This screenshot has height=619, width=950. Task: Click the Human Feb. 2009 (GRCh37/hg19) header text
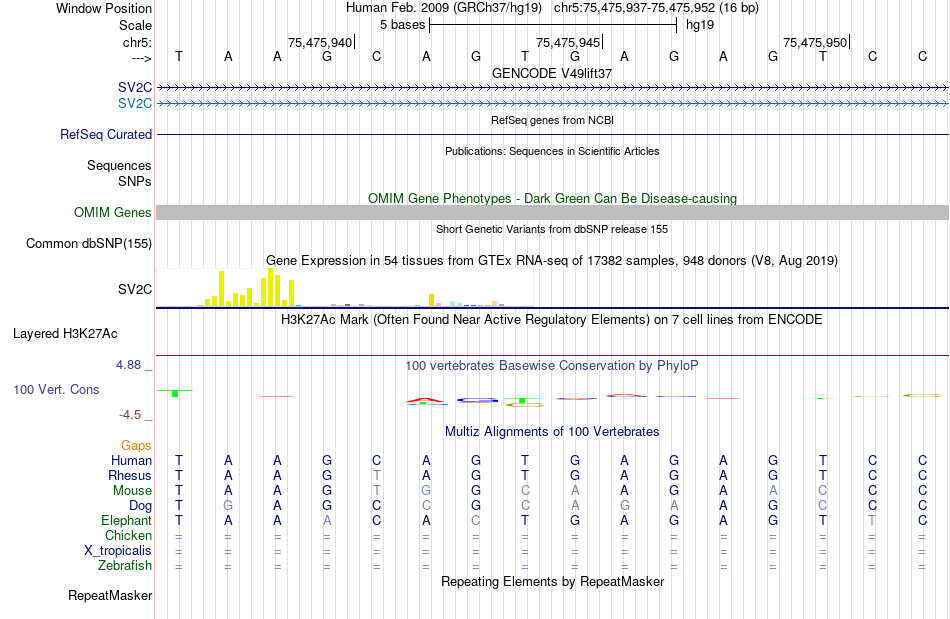click(446, 8)
